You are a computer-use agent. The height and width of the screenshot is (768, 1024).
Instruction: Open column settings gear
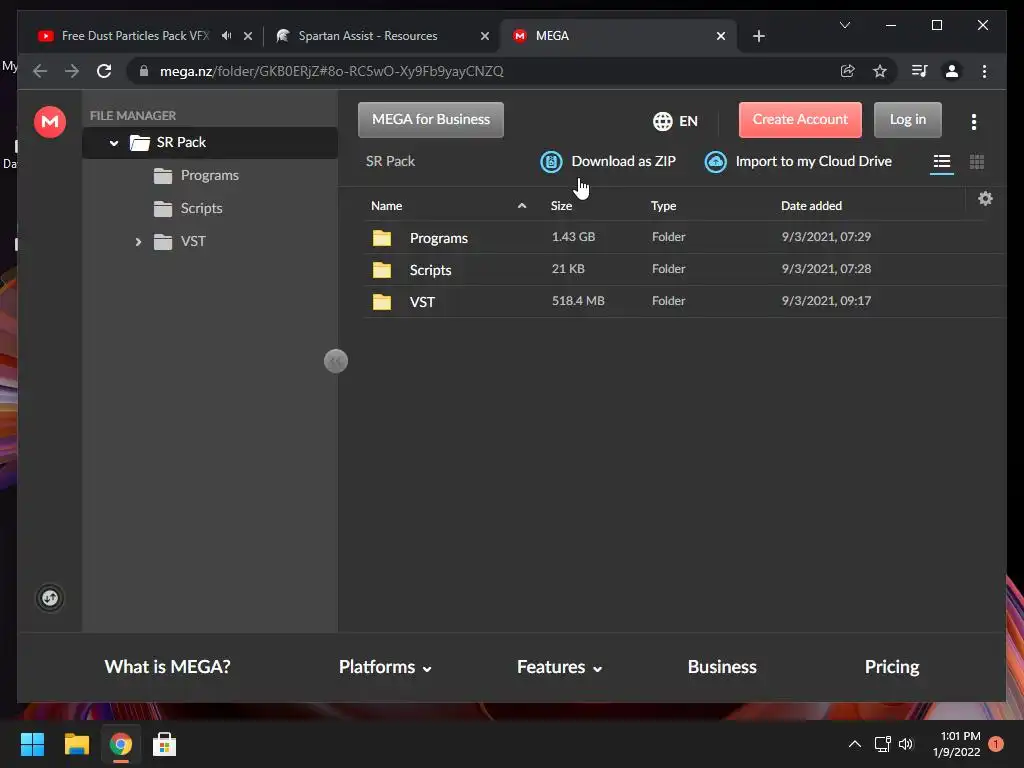(985, 199)
